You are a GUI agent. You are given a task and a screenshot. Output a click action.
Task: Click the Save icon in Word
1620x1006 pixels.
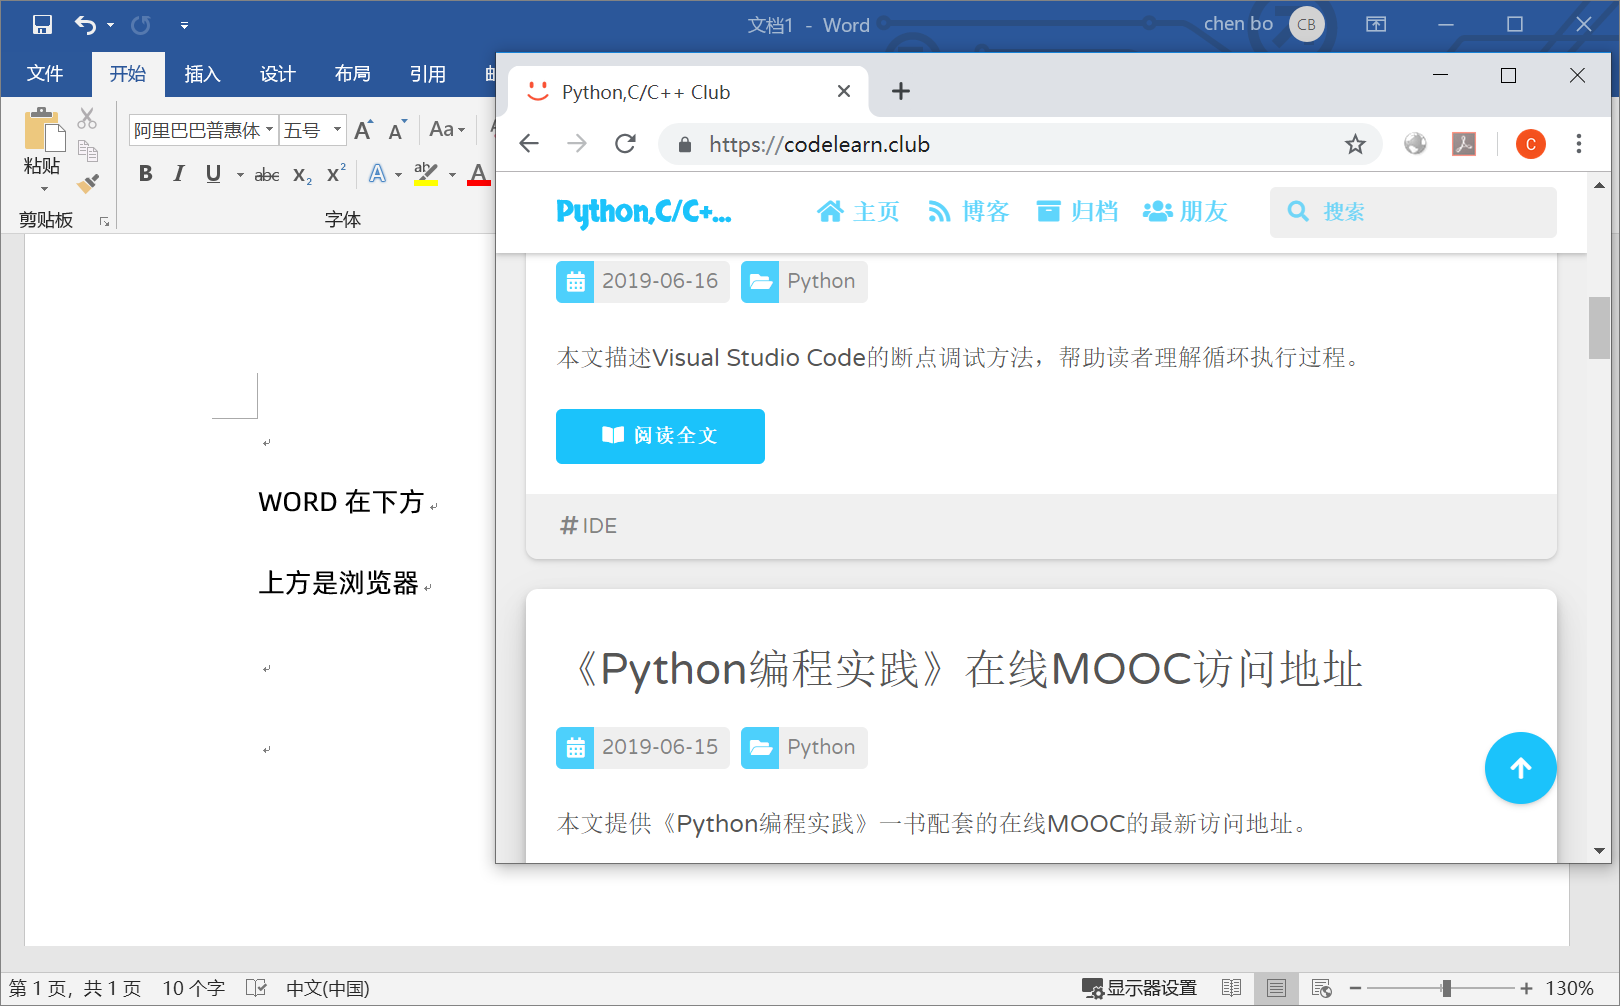[42, 25]
